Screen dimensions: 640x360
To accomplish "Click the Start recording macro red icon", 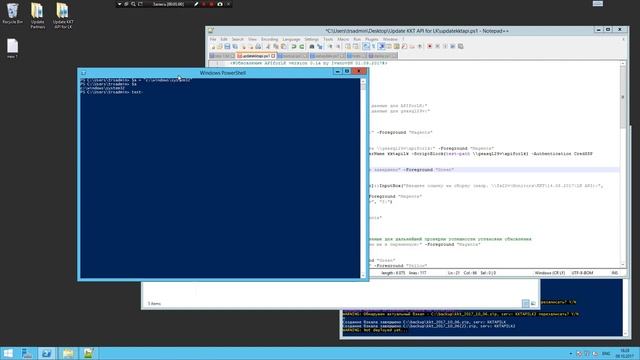I will [x=430, y=47].
